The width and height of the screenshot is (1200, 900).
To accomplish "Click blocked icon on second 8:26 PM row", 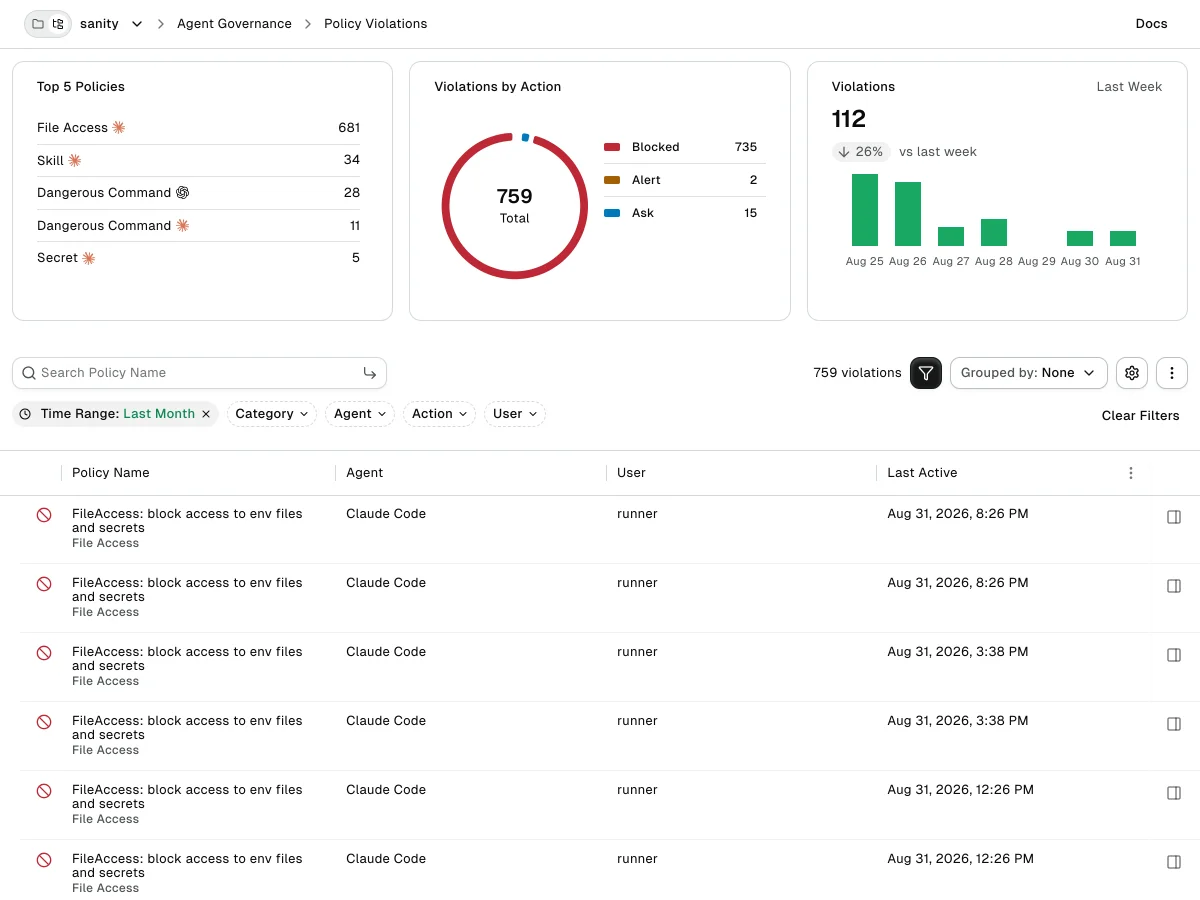I will pos(44,584).
